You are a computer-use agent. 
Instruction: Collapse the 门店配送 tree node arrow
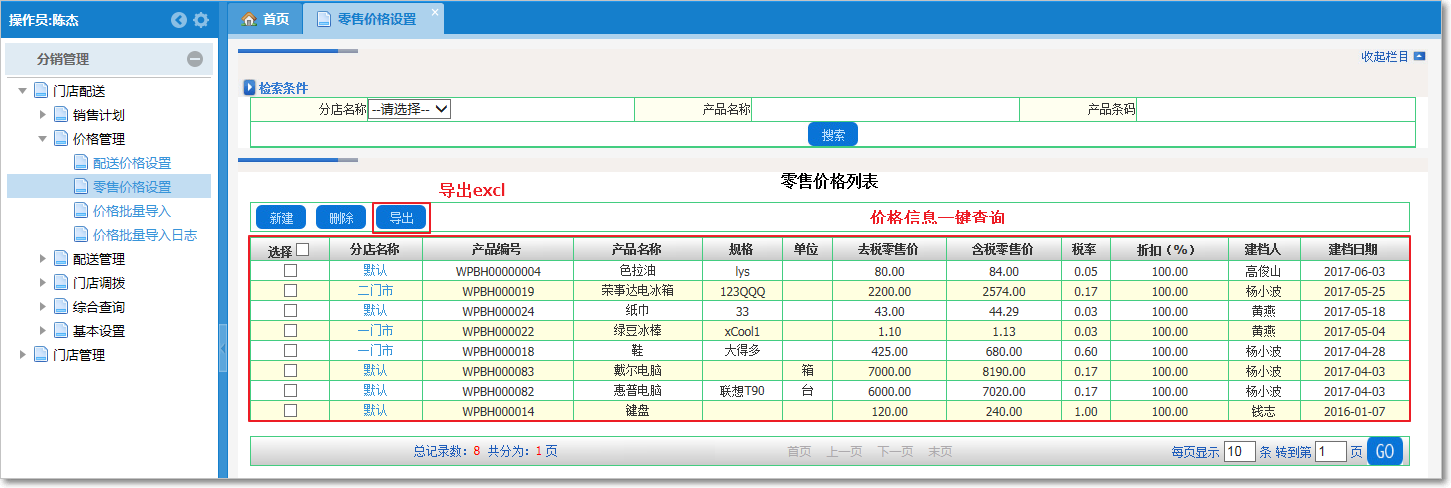[23, 91]
